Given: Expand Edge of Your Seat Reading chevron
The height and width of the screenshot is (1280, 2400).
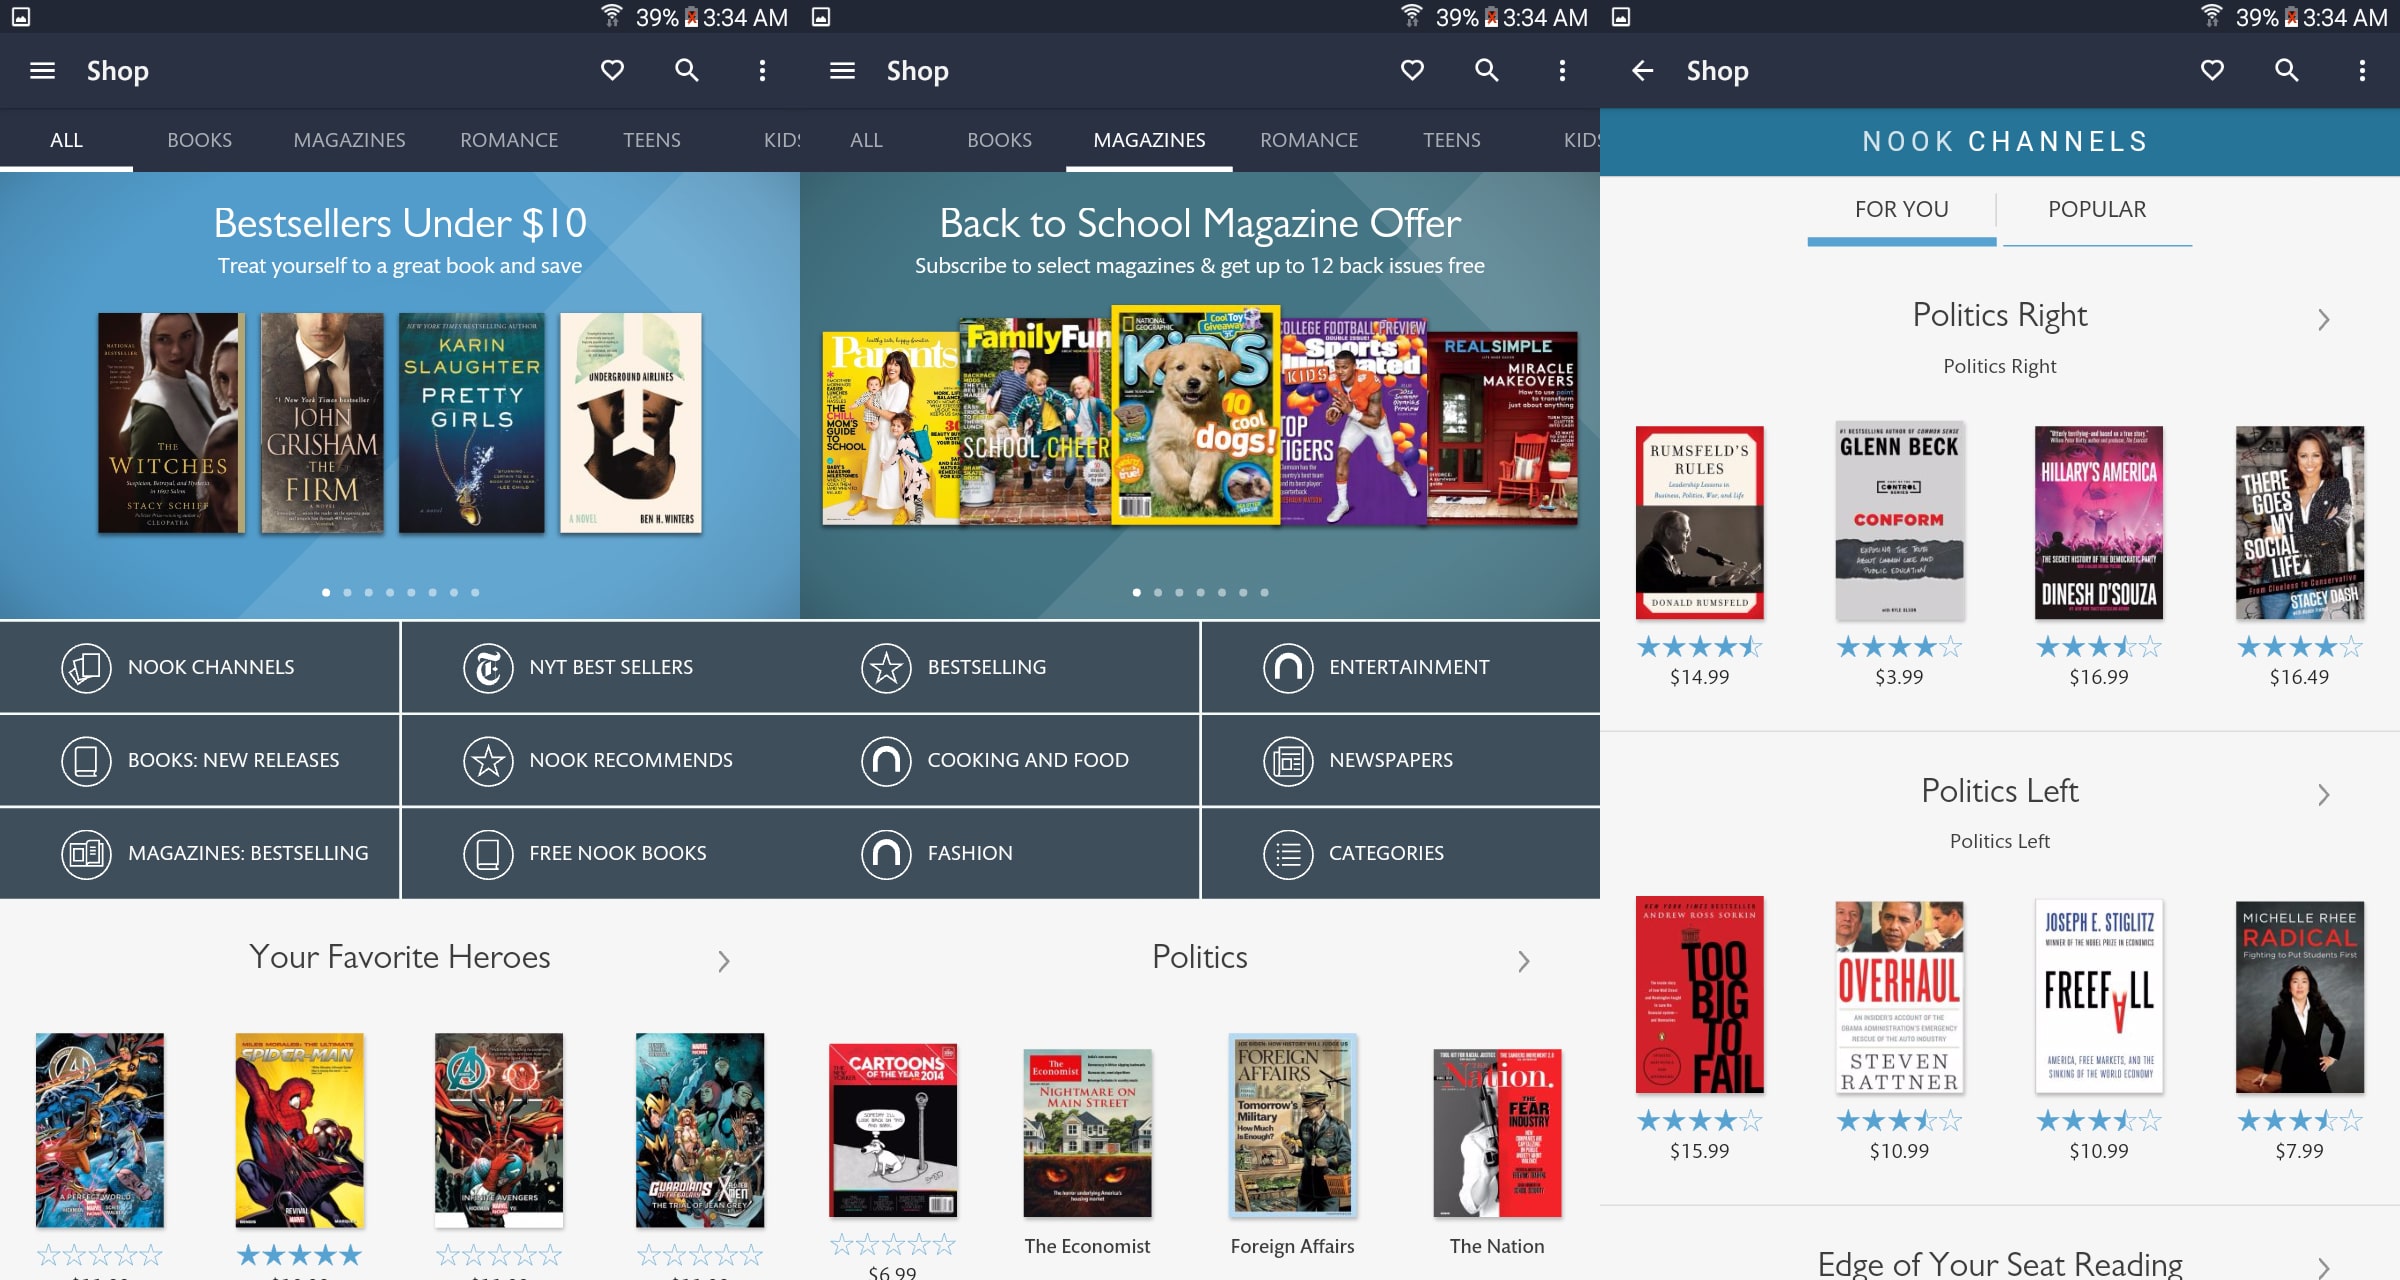Looking at the screenshot, I should (2324, 1268).
